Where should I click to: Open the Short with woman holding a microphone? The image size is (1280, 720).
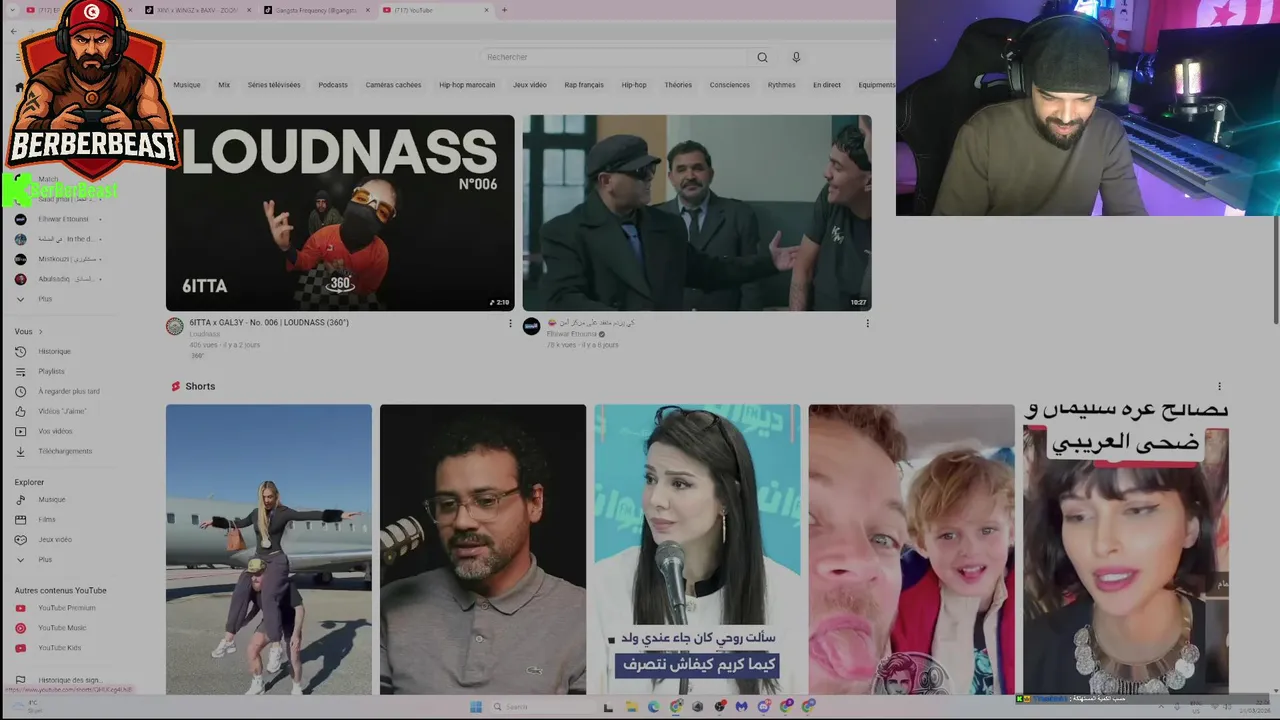(698, 549)
